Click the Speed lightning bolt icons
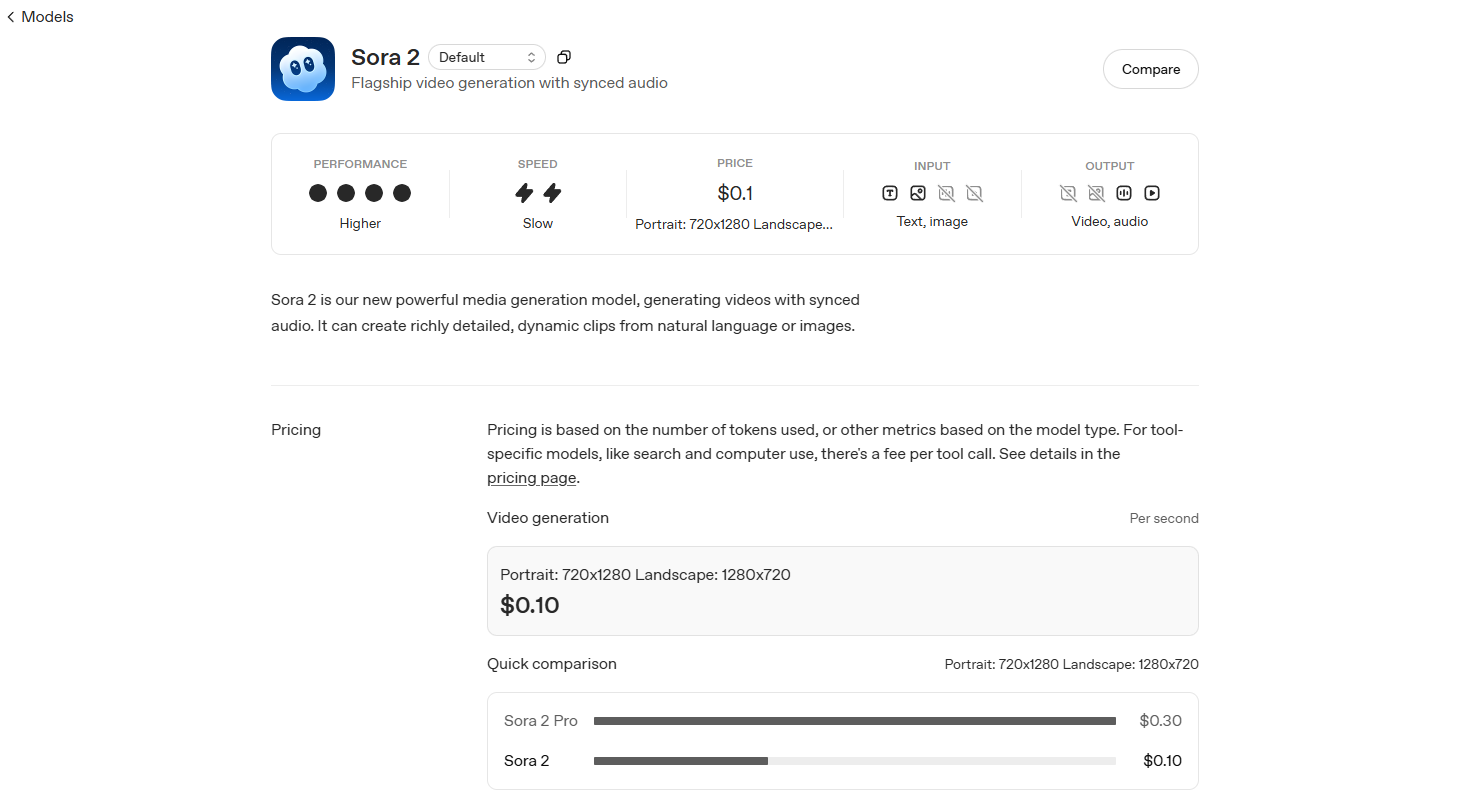Screen dimensions: 1464x804 [x=538, y=193]
